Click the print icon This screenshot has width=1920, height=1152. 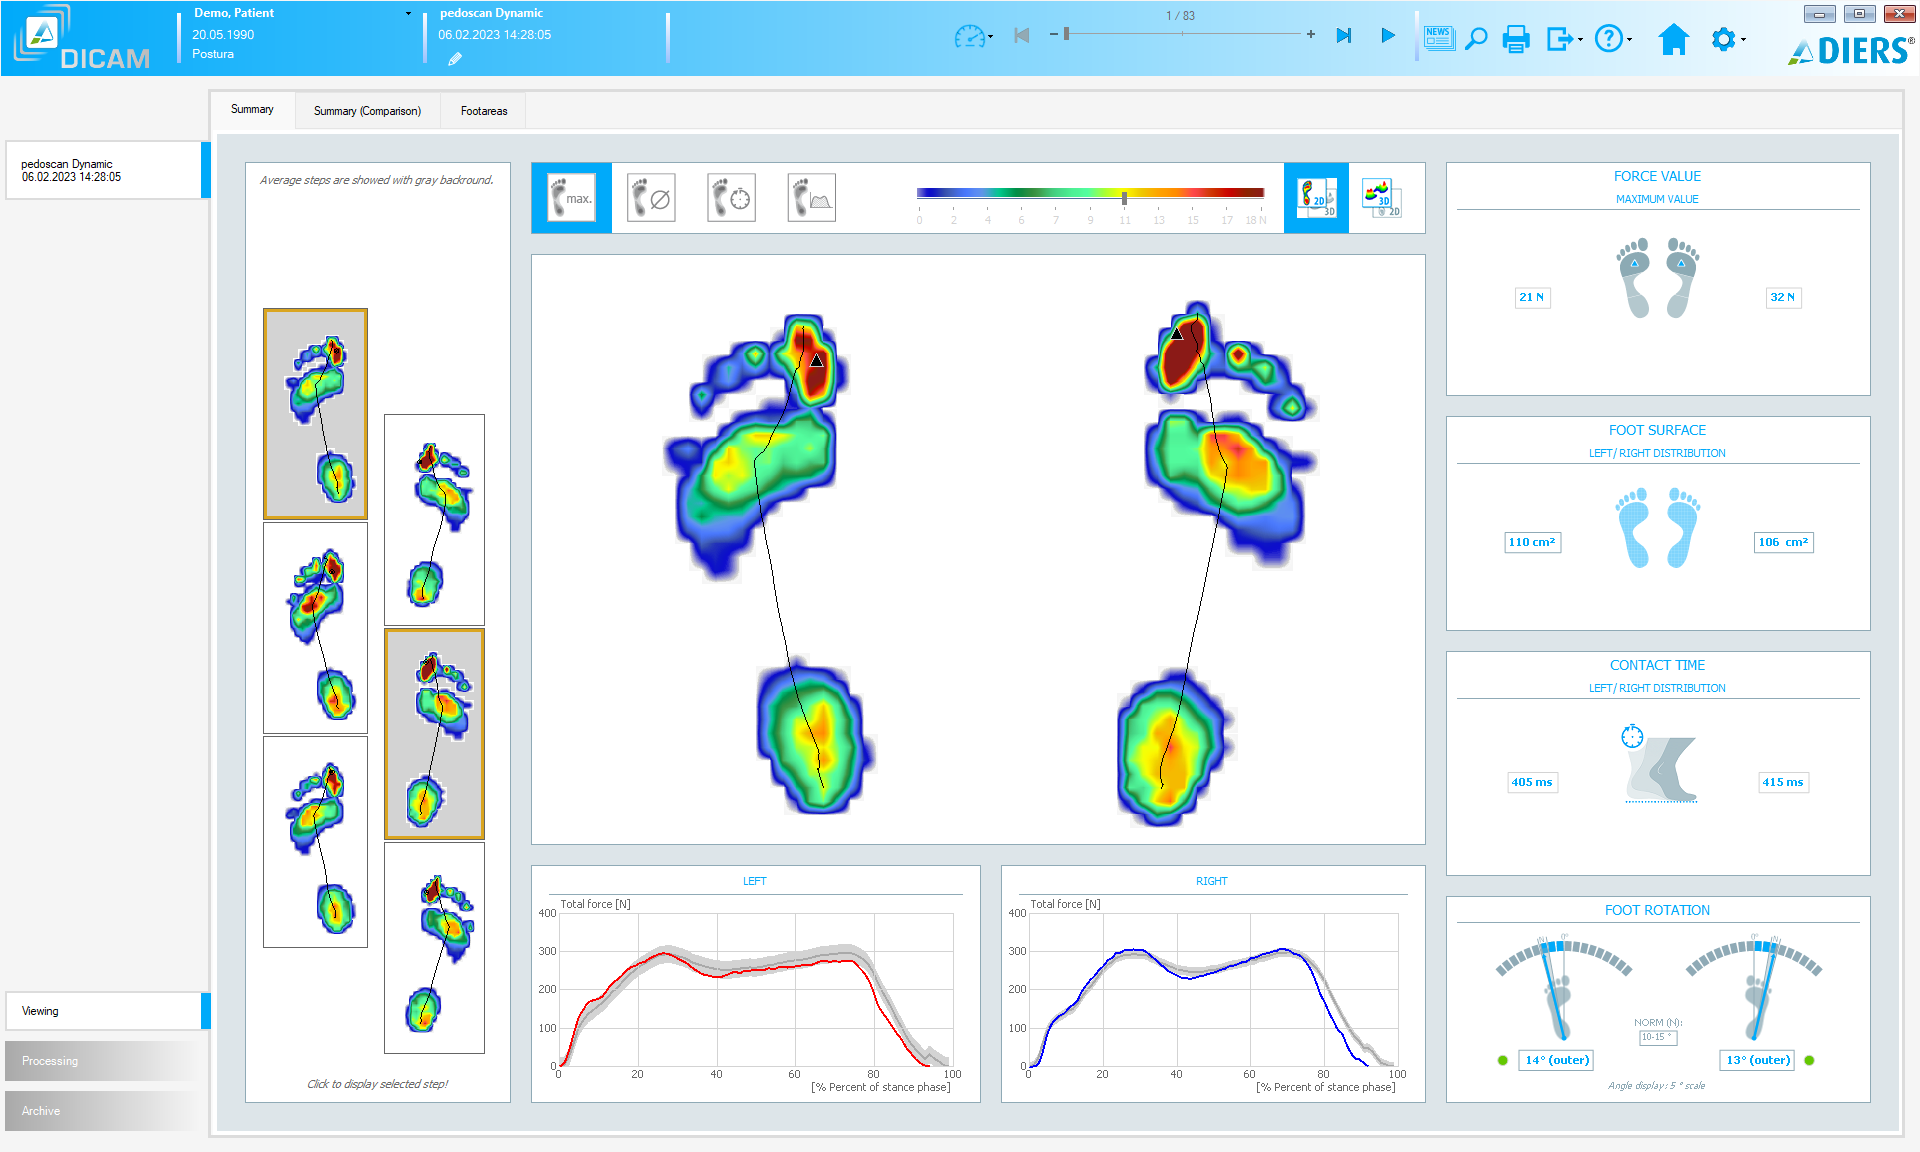coord(1516,39)
